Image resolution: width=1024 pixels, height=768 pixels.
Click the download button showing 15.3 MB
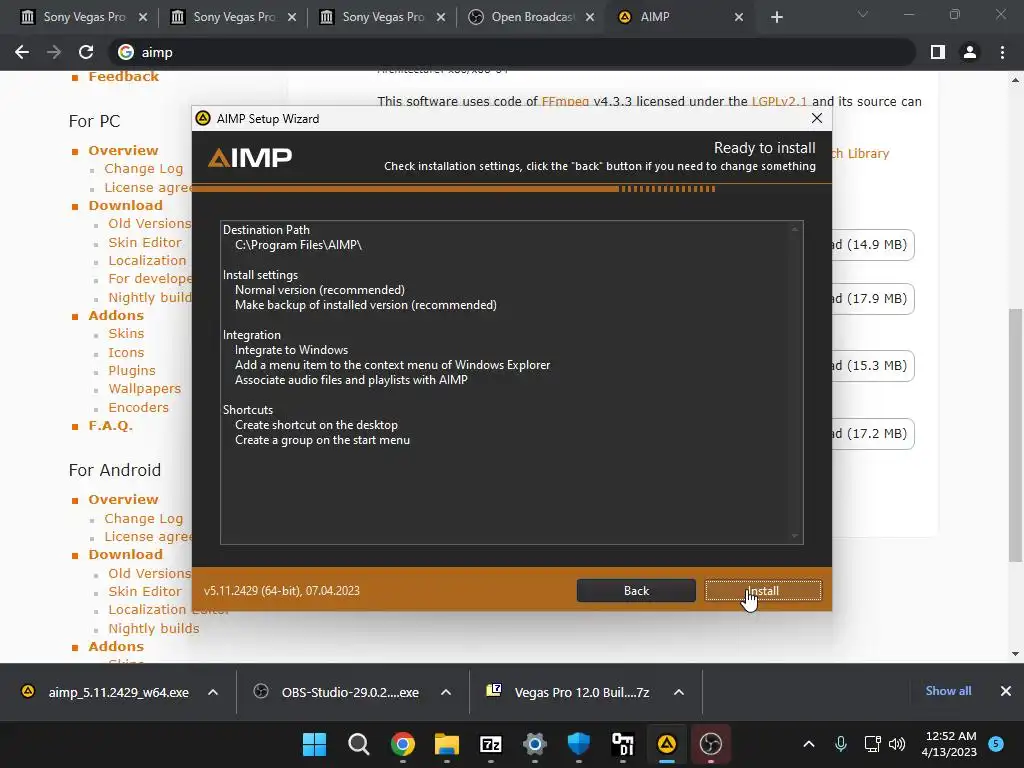(x=873, y=366)
